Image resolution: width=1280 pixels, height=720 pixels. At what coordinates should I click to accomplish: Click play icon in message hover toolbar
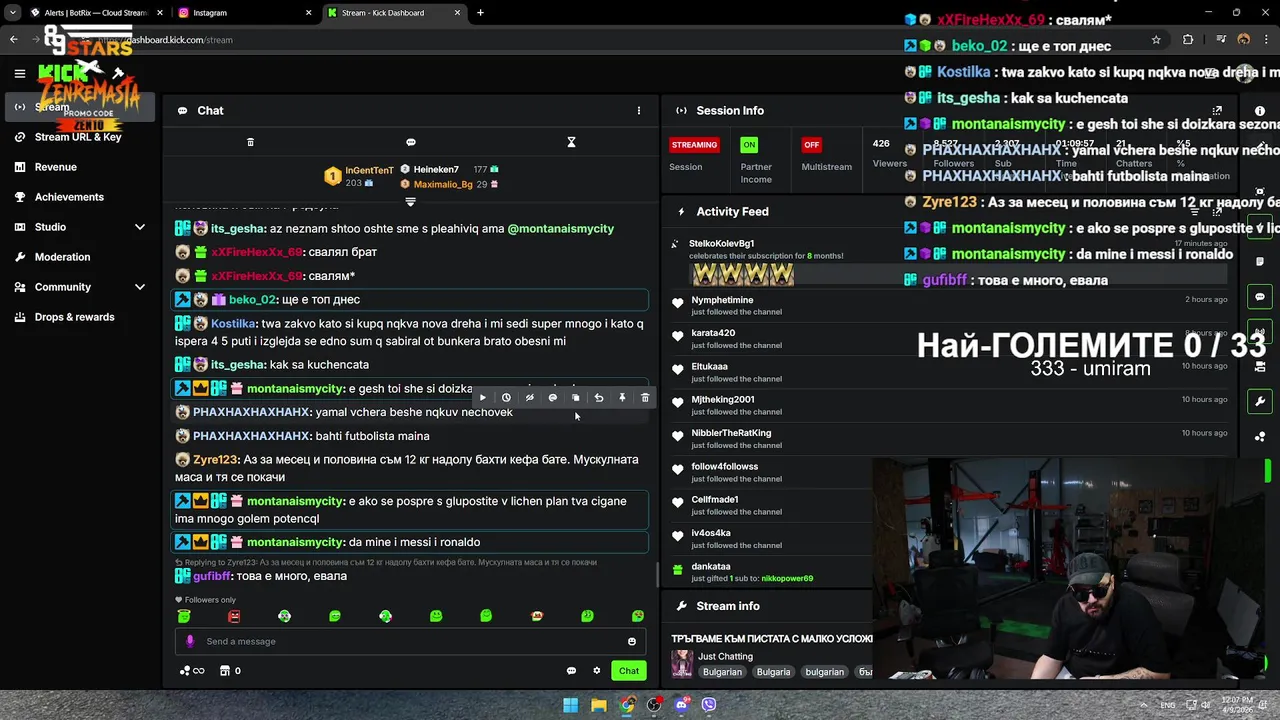[482, 398]
